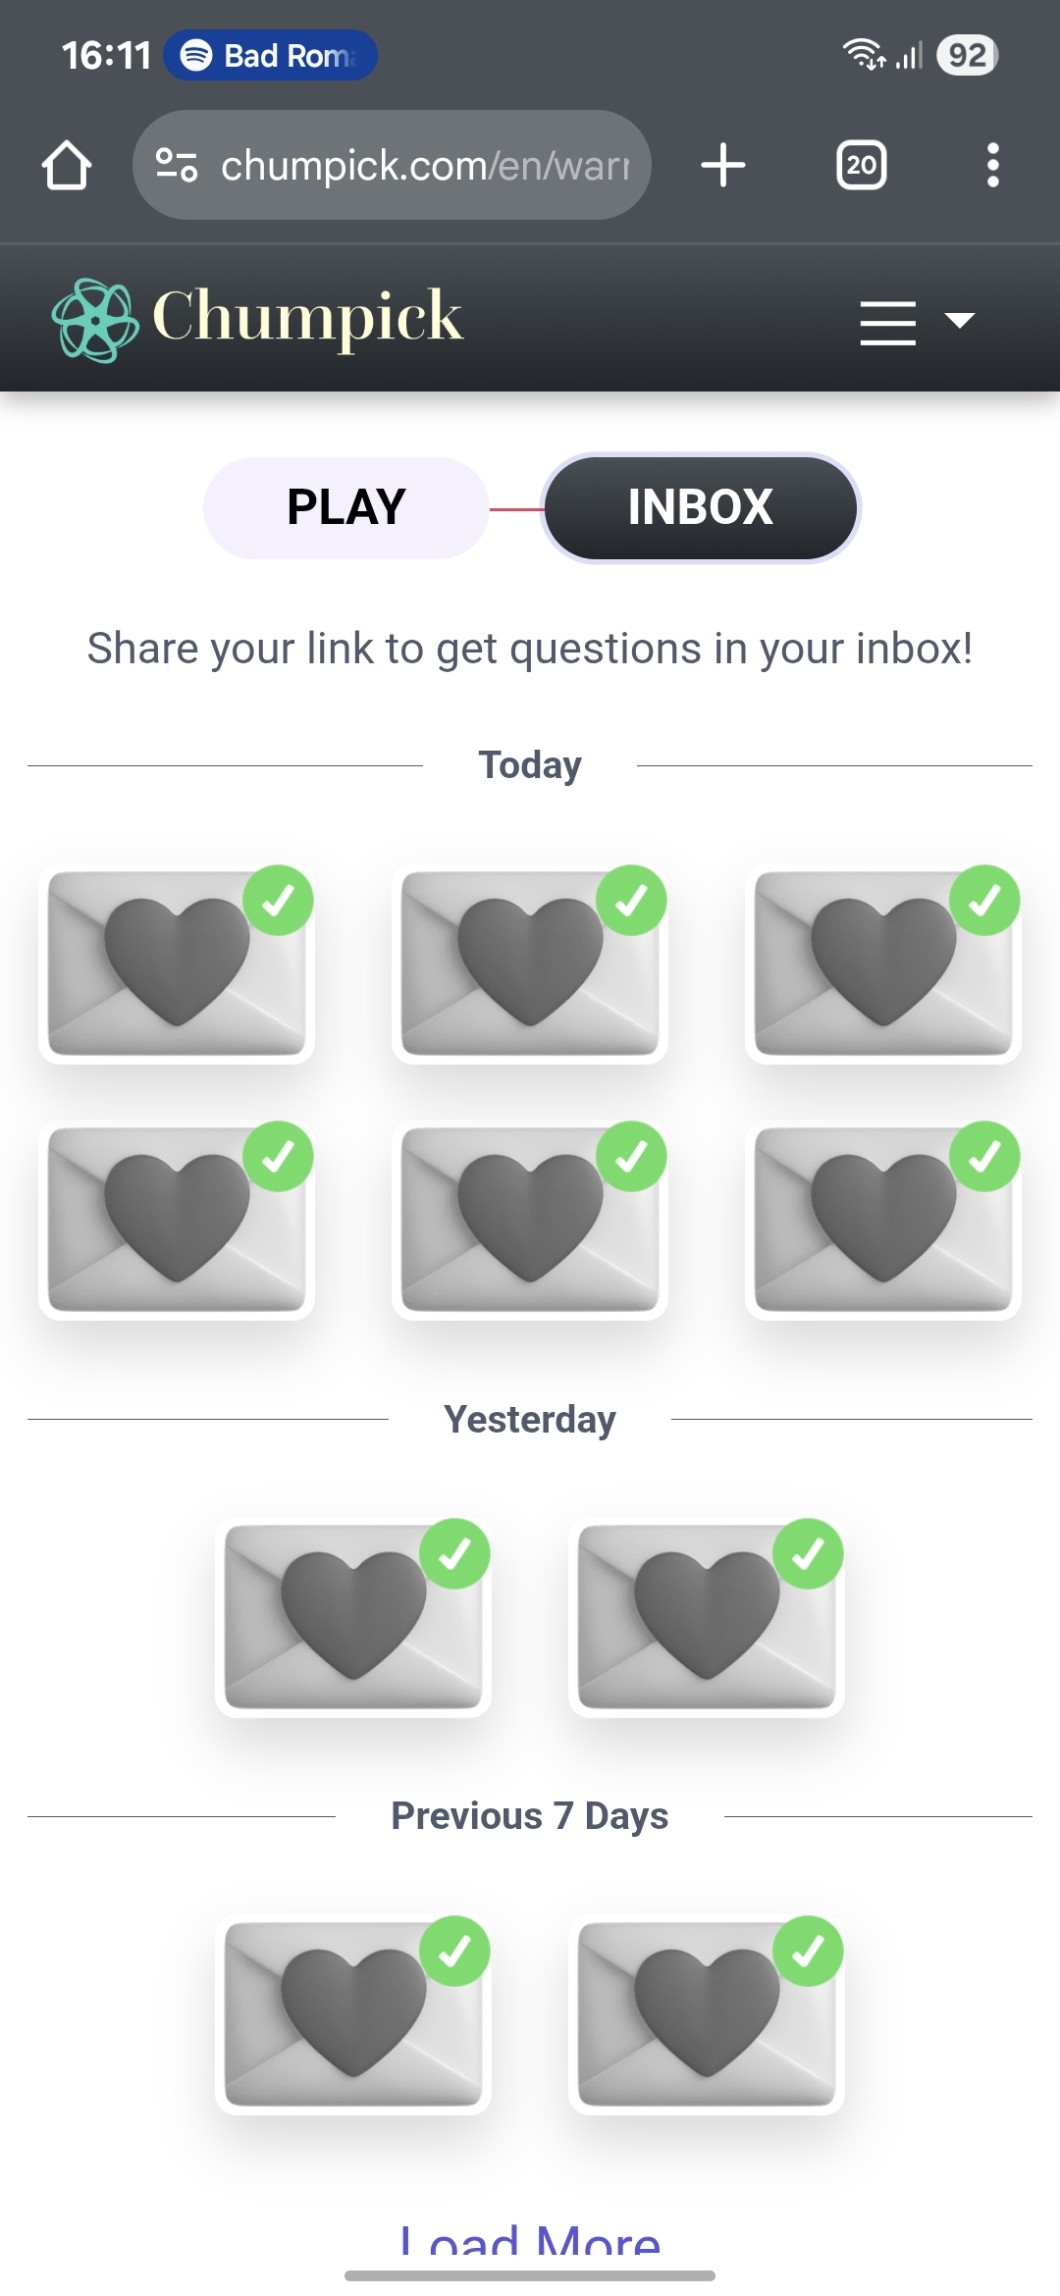This screenshot has height=2296, width=1060.
Task: Tap the Spotify now-playing status chip
Action: point(270,55)
